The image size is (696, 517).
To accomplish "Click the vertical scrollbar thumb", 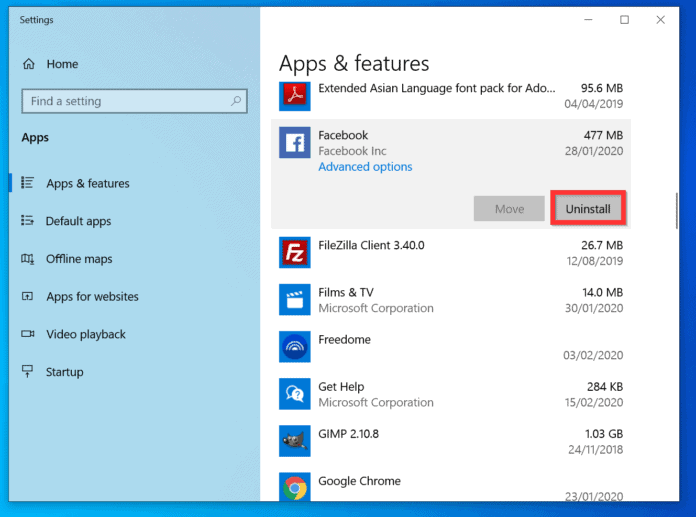I will 676,211.
